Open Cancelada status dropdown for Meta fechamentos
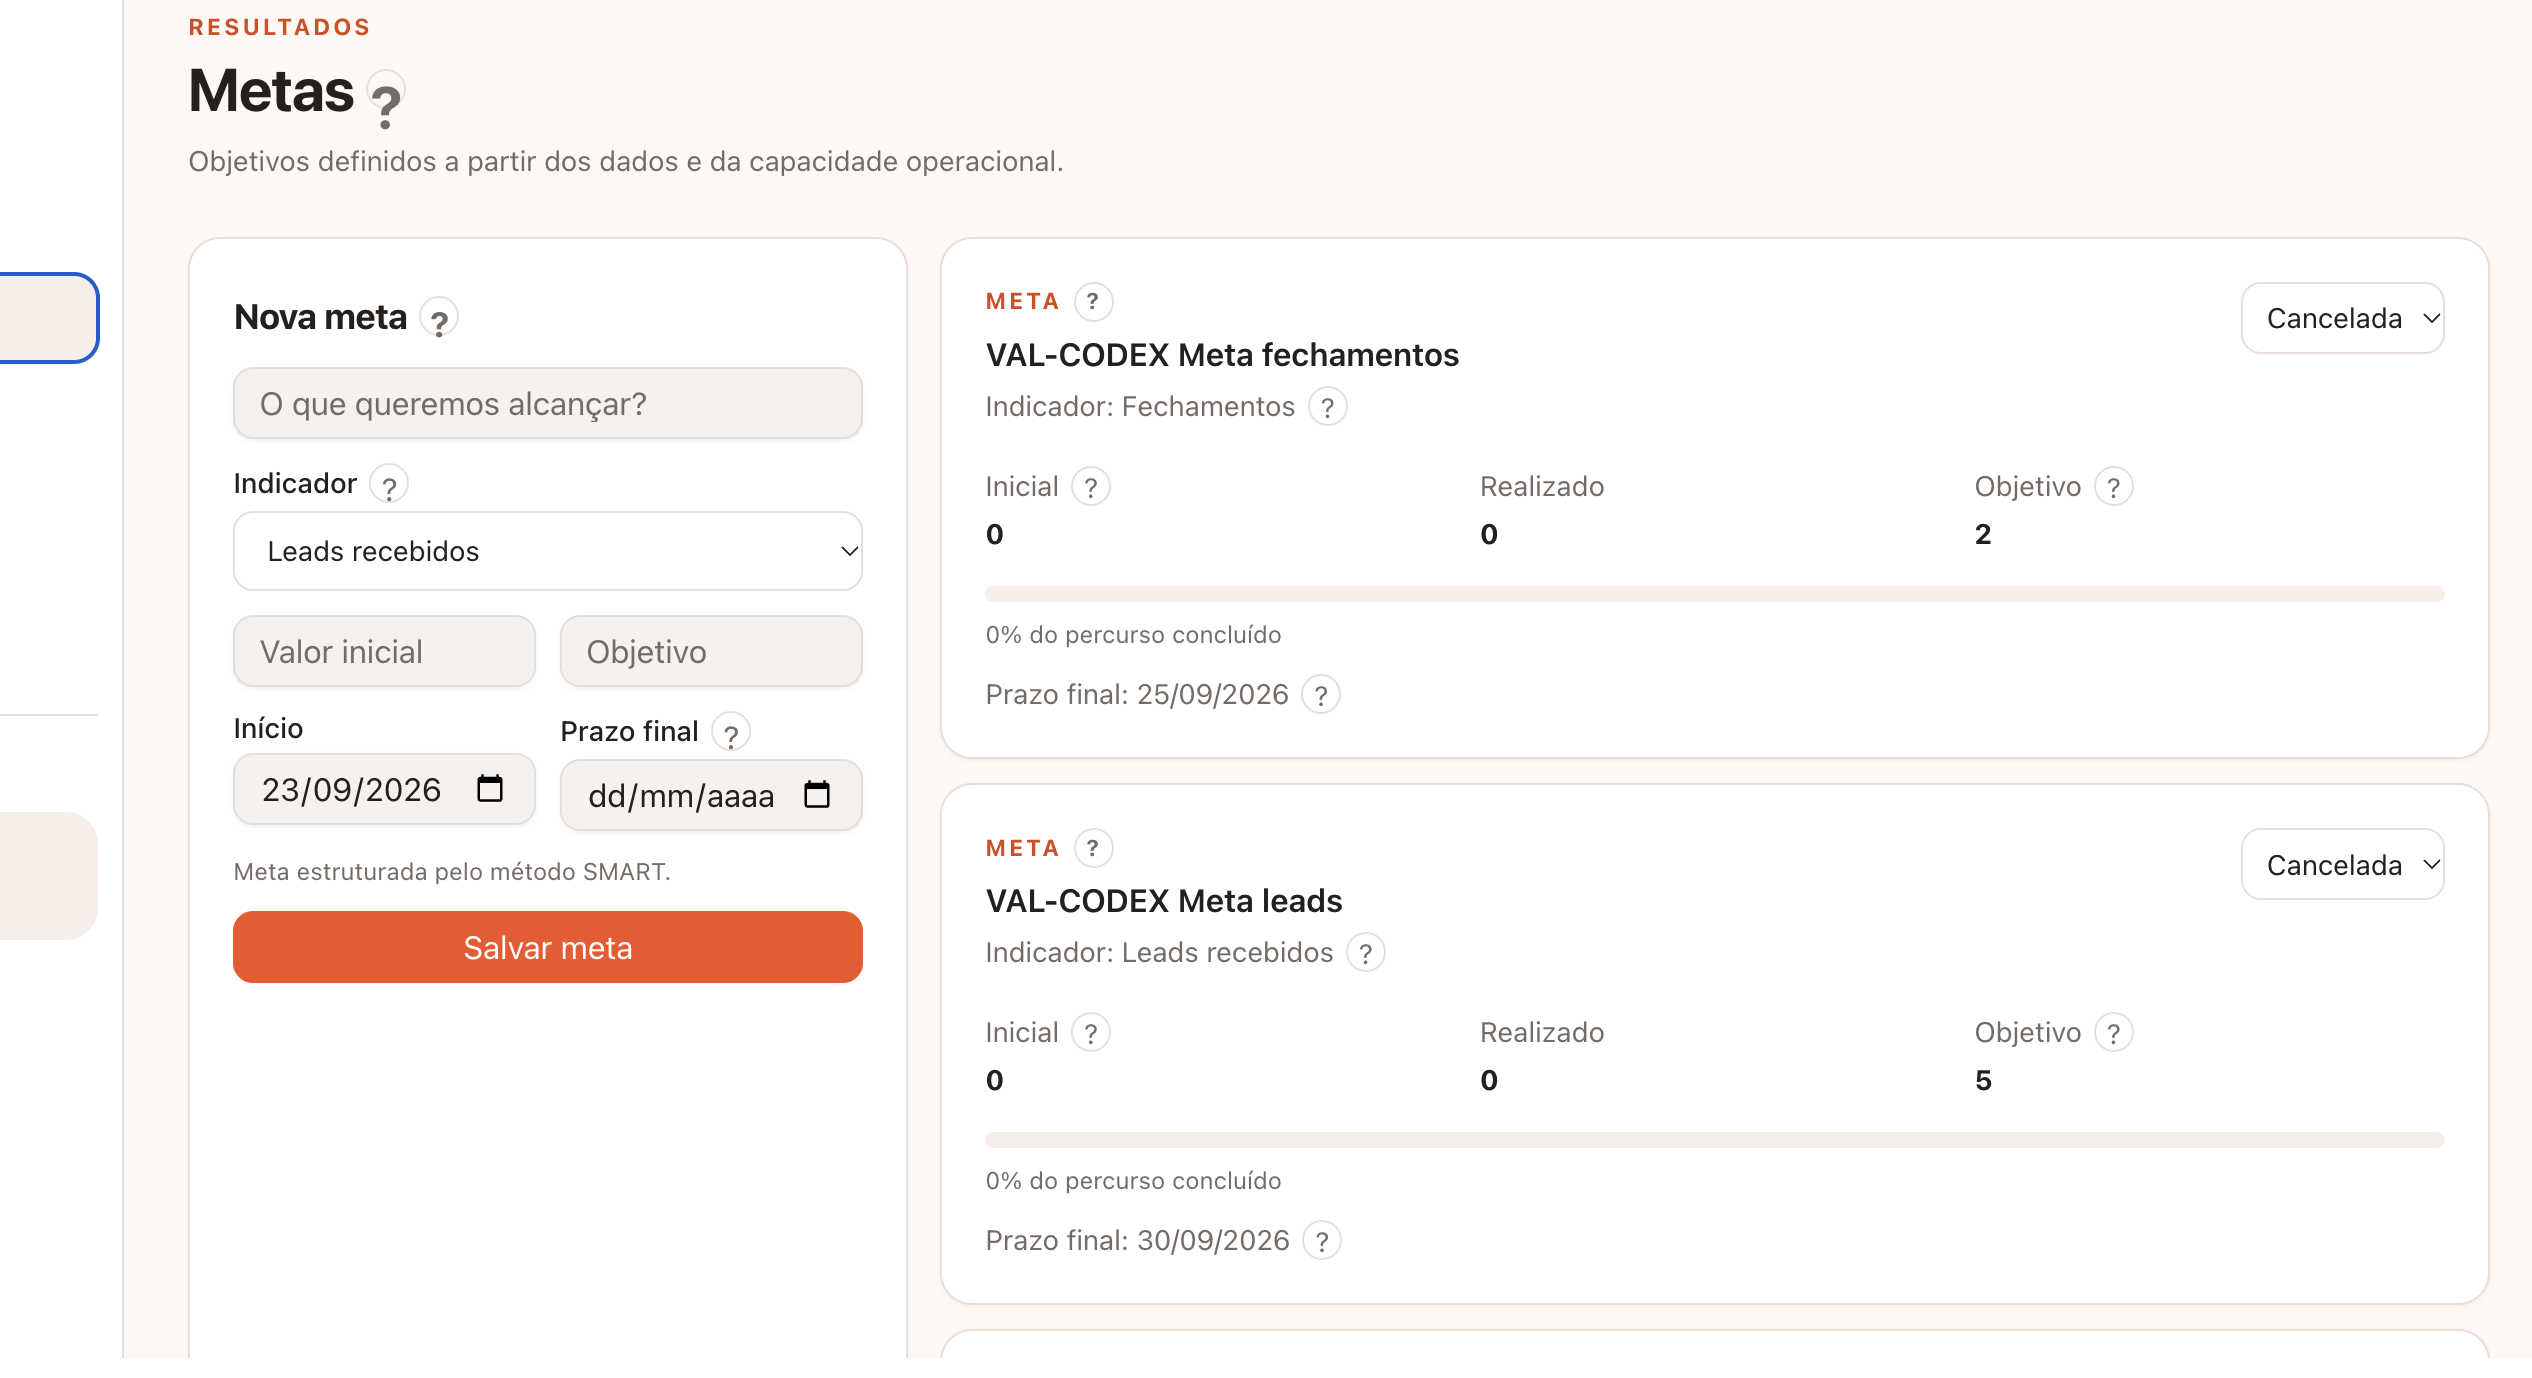This screenshot has height=1378, width=2532. (x=2343, y=318)
